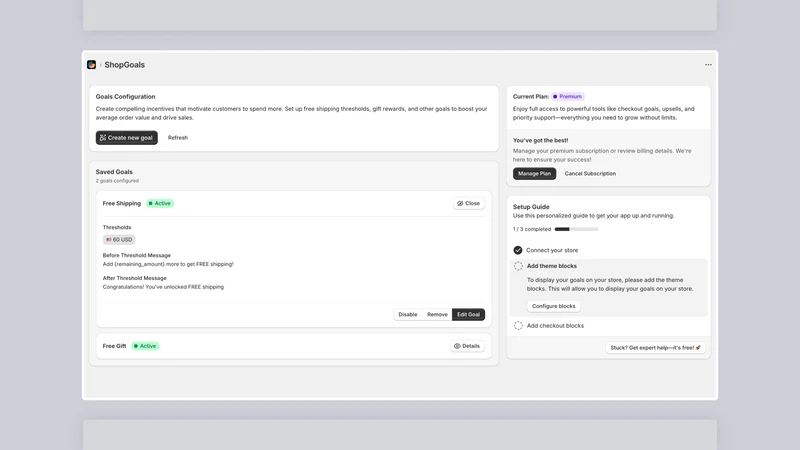The height and width of the screenshot is (450, 800).
Task: Click the 'Connect your store' step text
Action: pyautogui.click(x=552, y=250)
